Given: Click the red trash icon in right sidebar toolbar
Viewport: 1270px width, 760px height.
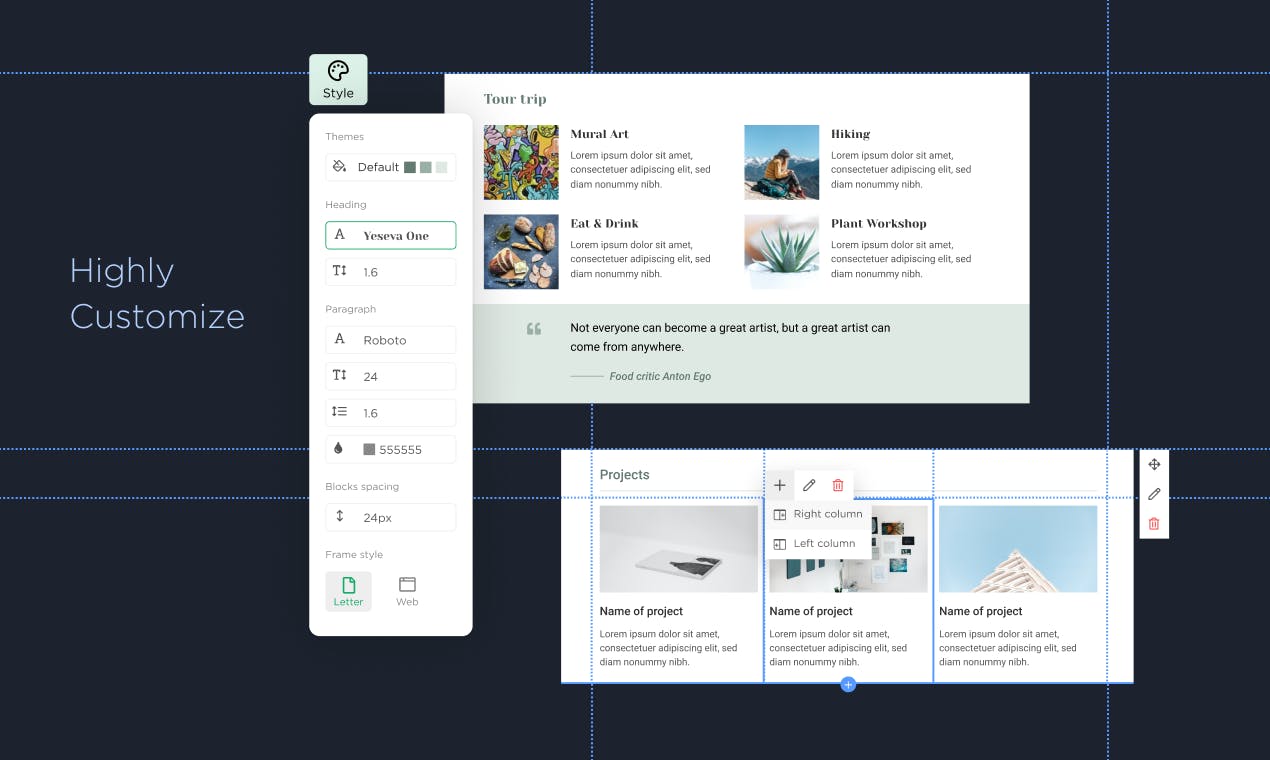Looking at the screenshot, I should (1154, 524).
